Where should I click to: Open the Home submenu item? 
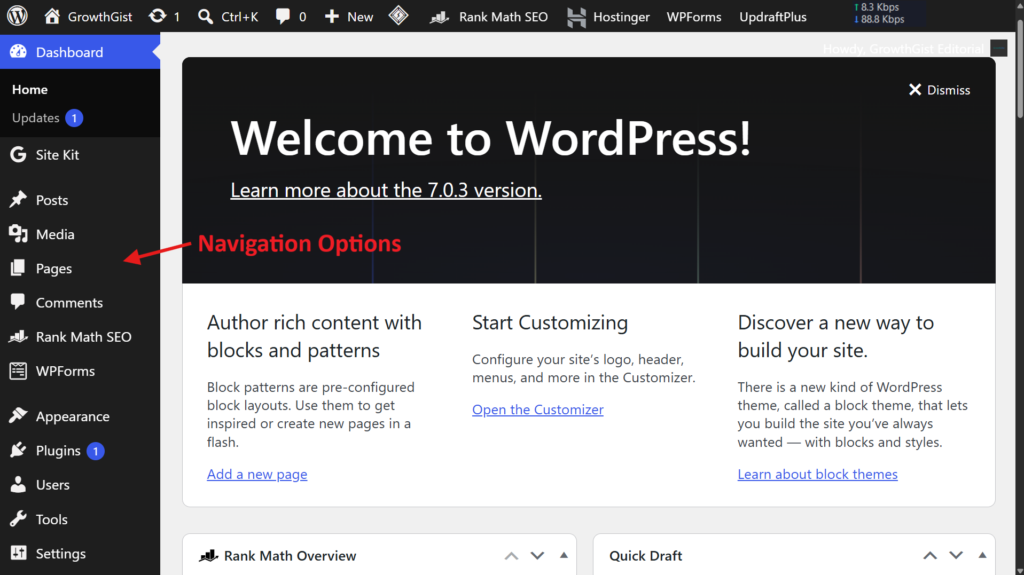pyautogui.click(x=29, y=90)
